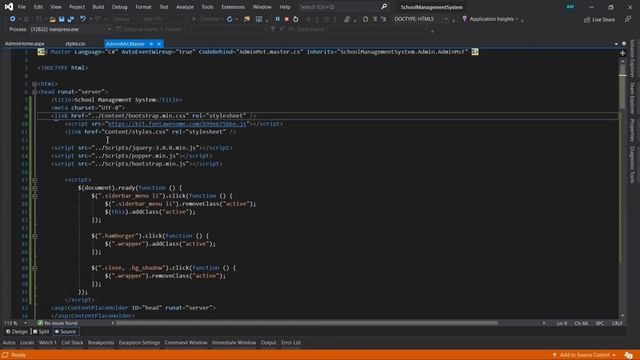Open the Help menu
Image resolution: width=640 pixels, height=360 pixels.
[x=285, y=7]
